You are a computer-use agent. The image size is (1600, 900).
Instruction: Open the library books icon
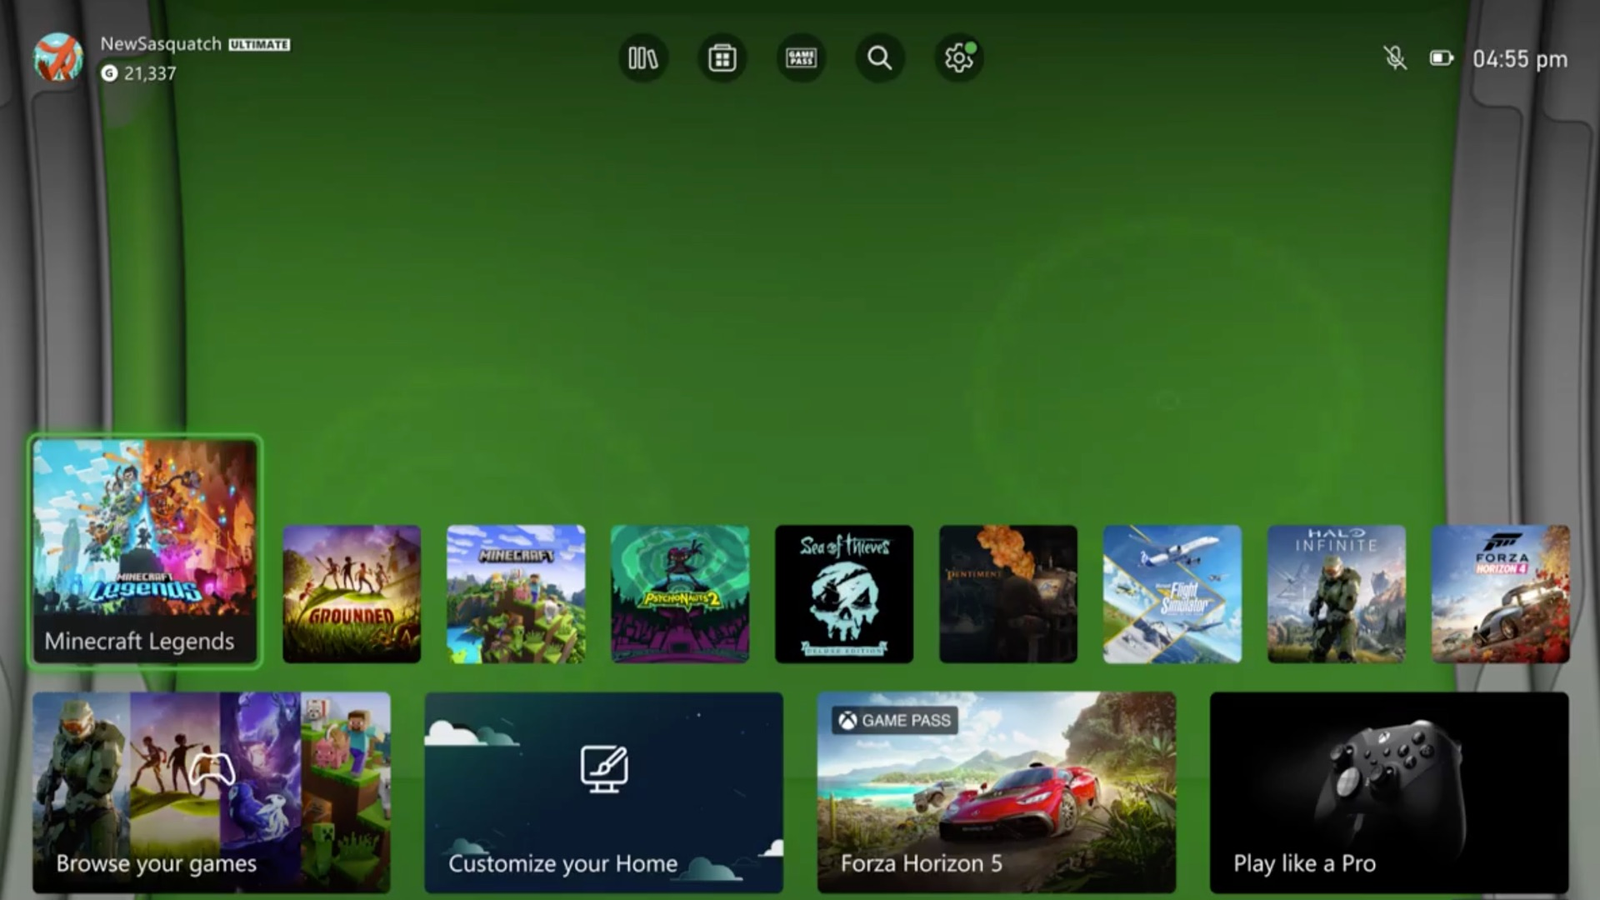tap(643, 58)
